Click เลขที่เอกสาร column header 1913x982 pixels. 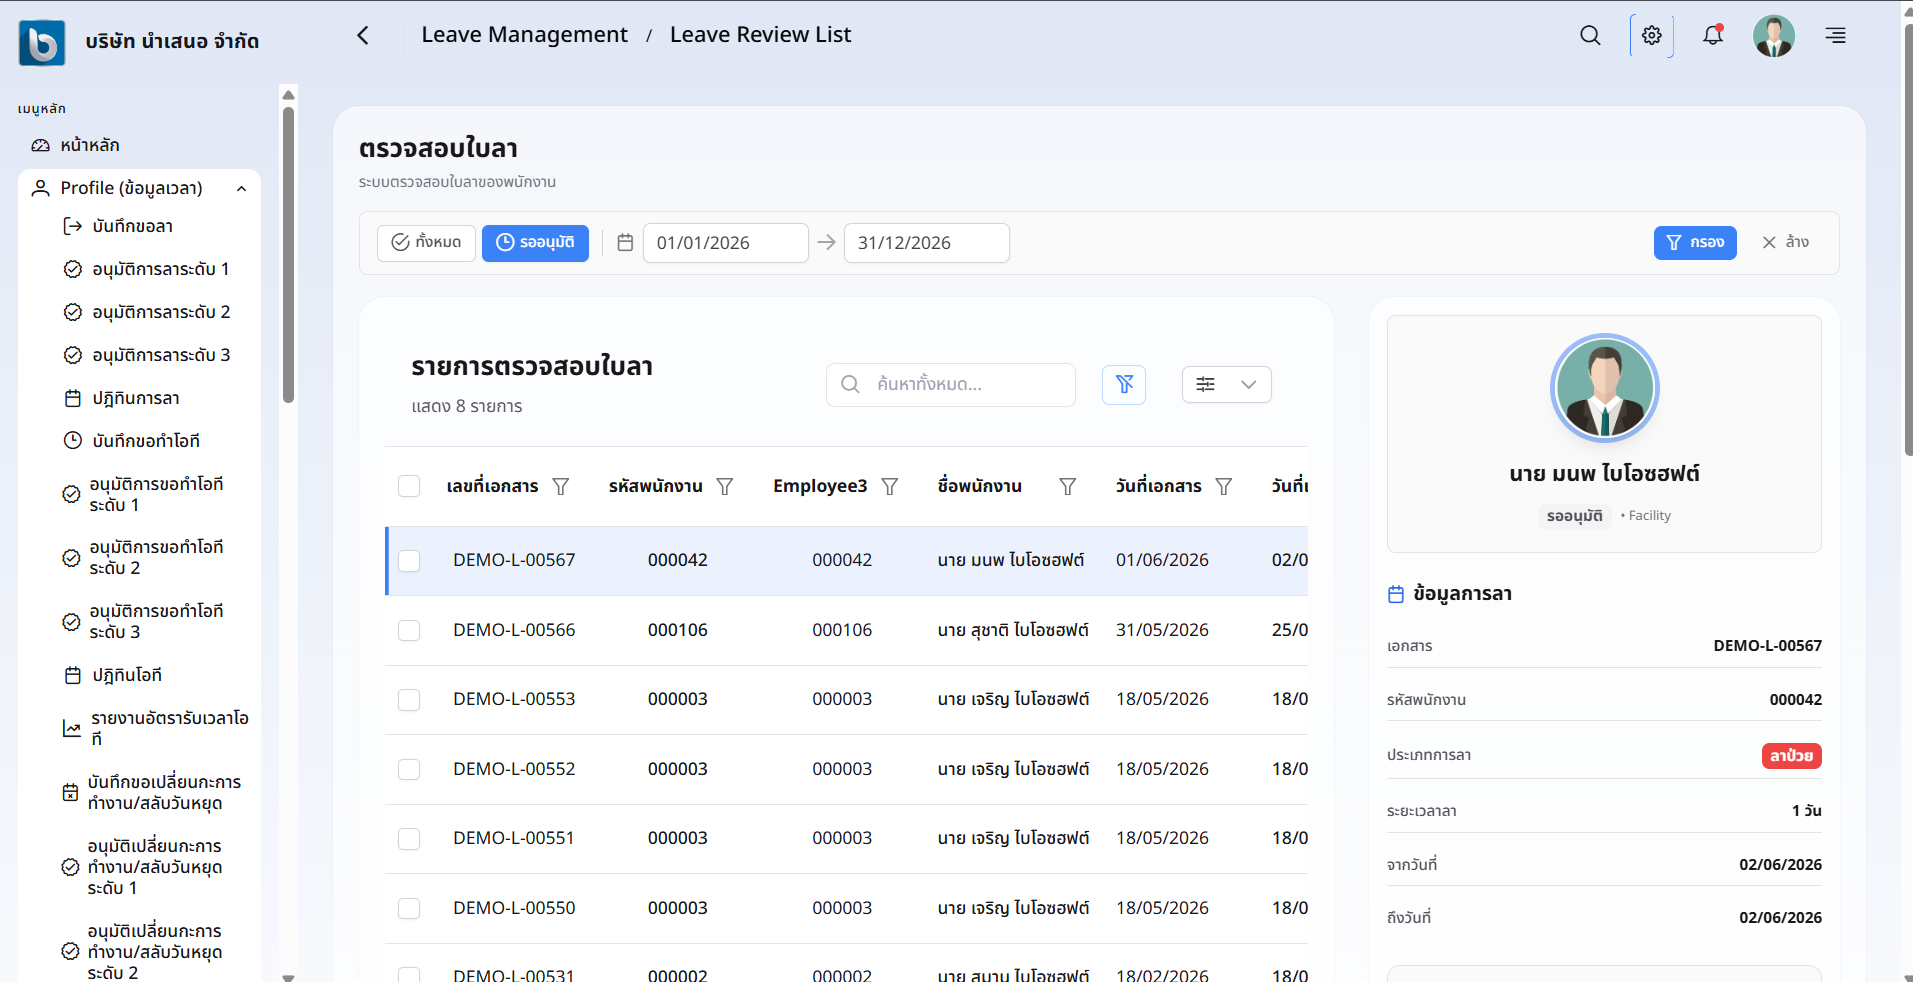(x=492, y=486)
